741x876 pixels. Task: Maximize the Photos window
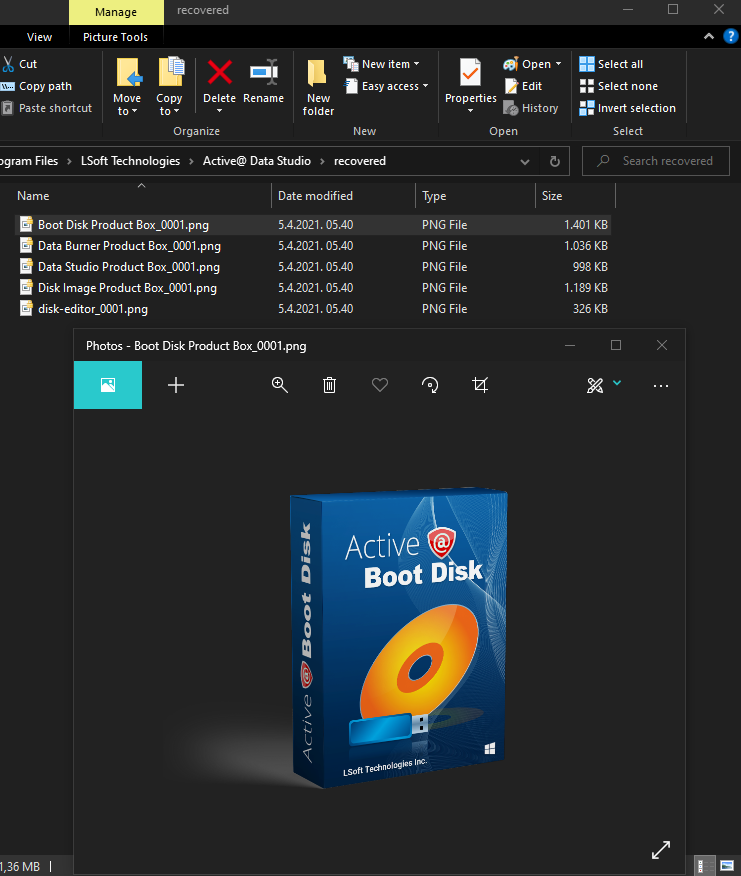(x=616, y=345)
